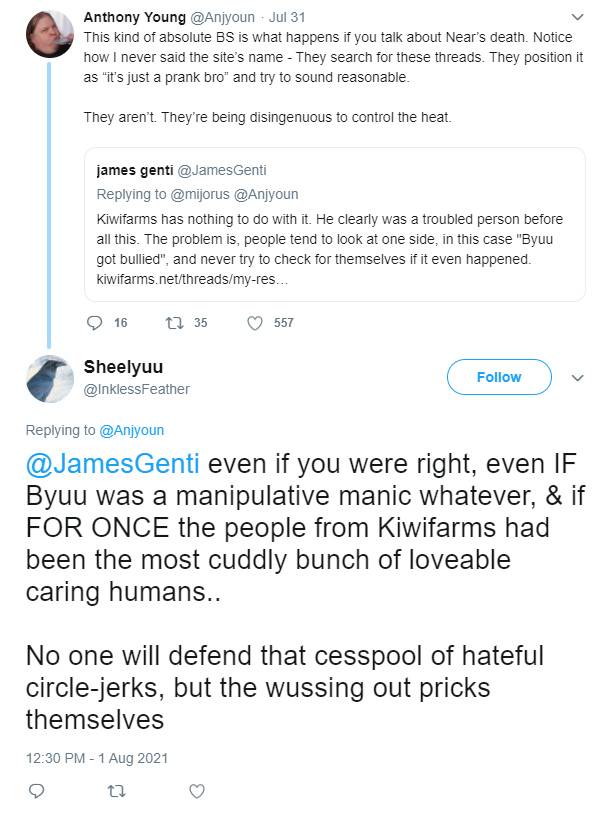612x813 pixels.
Task: Follow Sheelyuu
Action: (499, 377)
